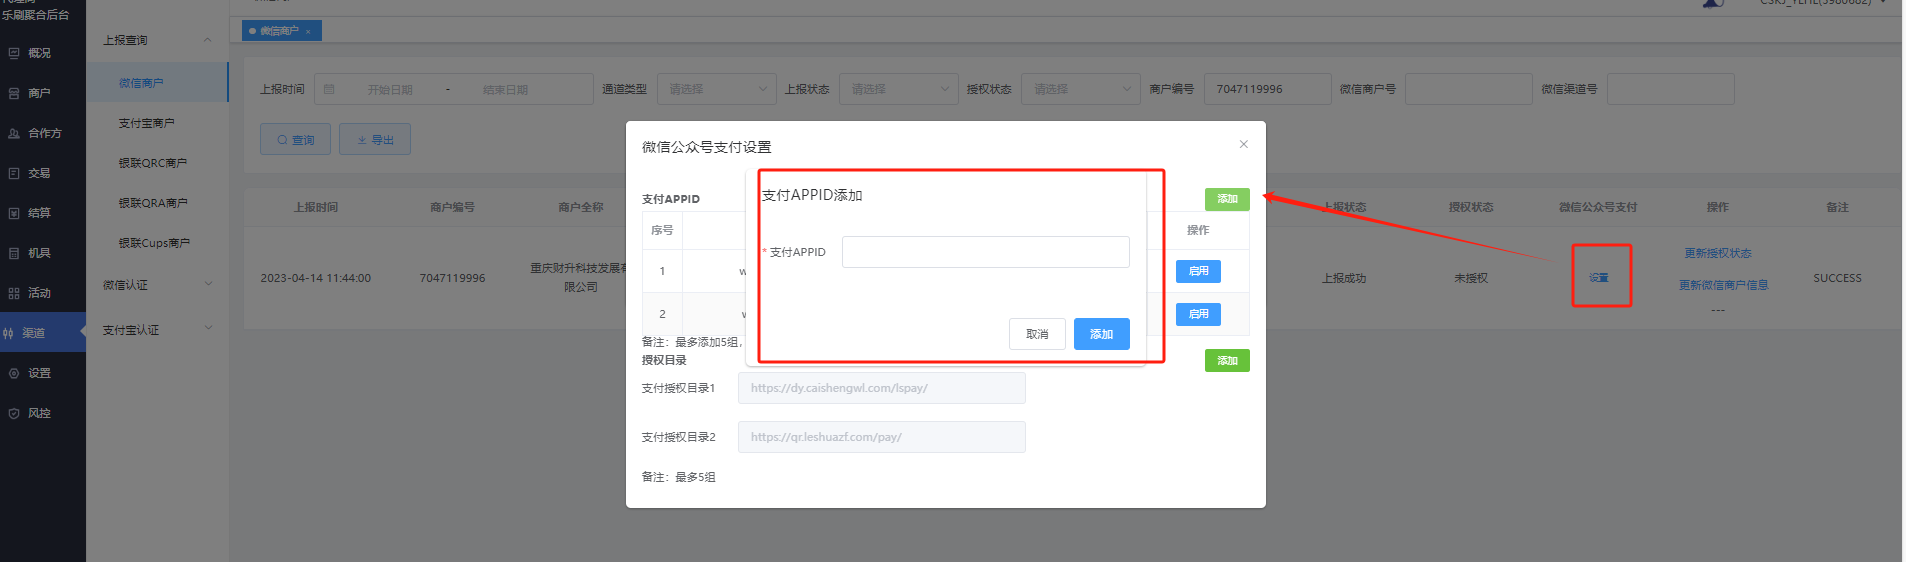1906x562 pixels.
Task: Click the 结束日期 end date field
Action: pyautogui.click(x=505, y=89)
